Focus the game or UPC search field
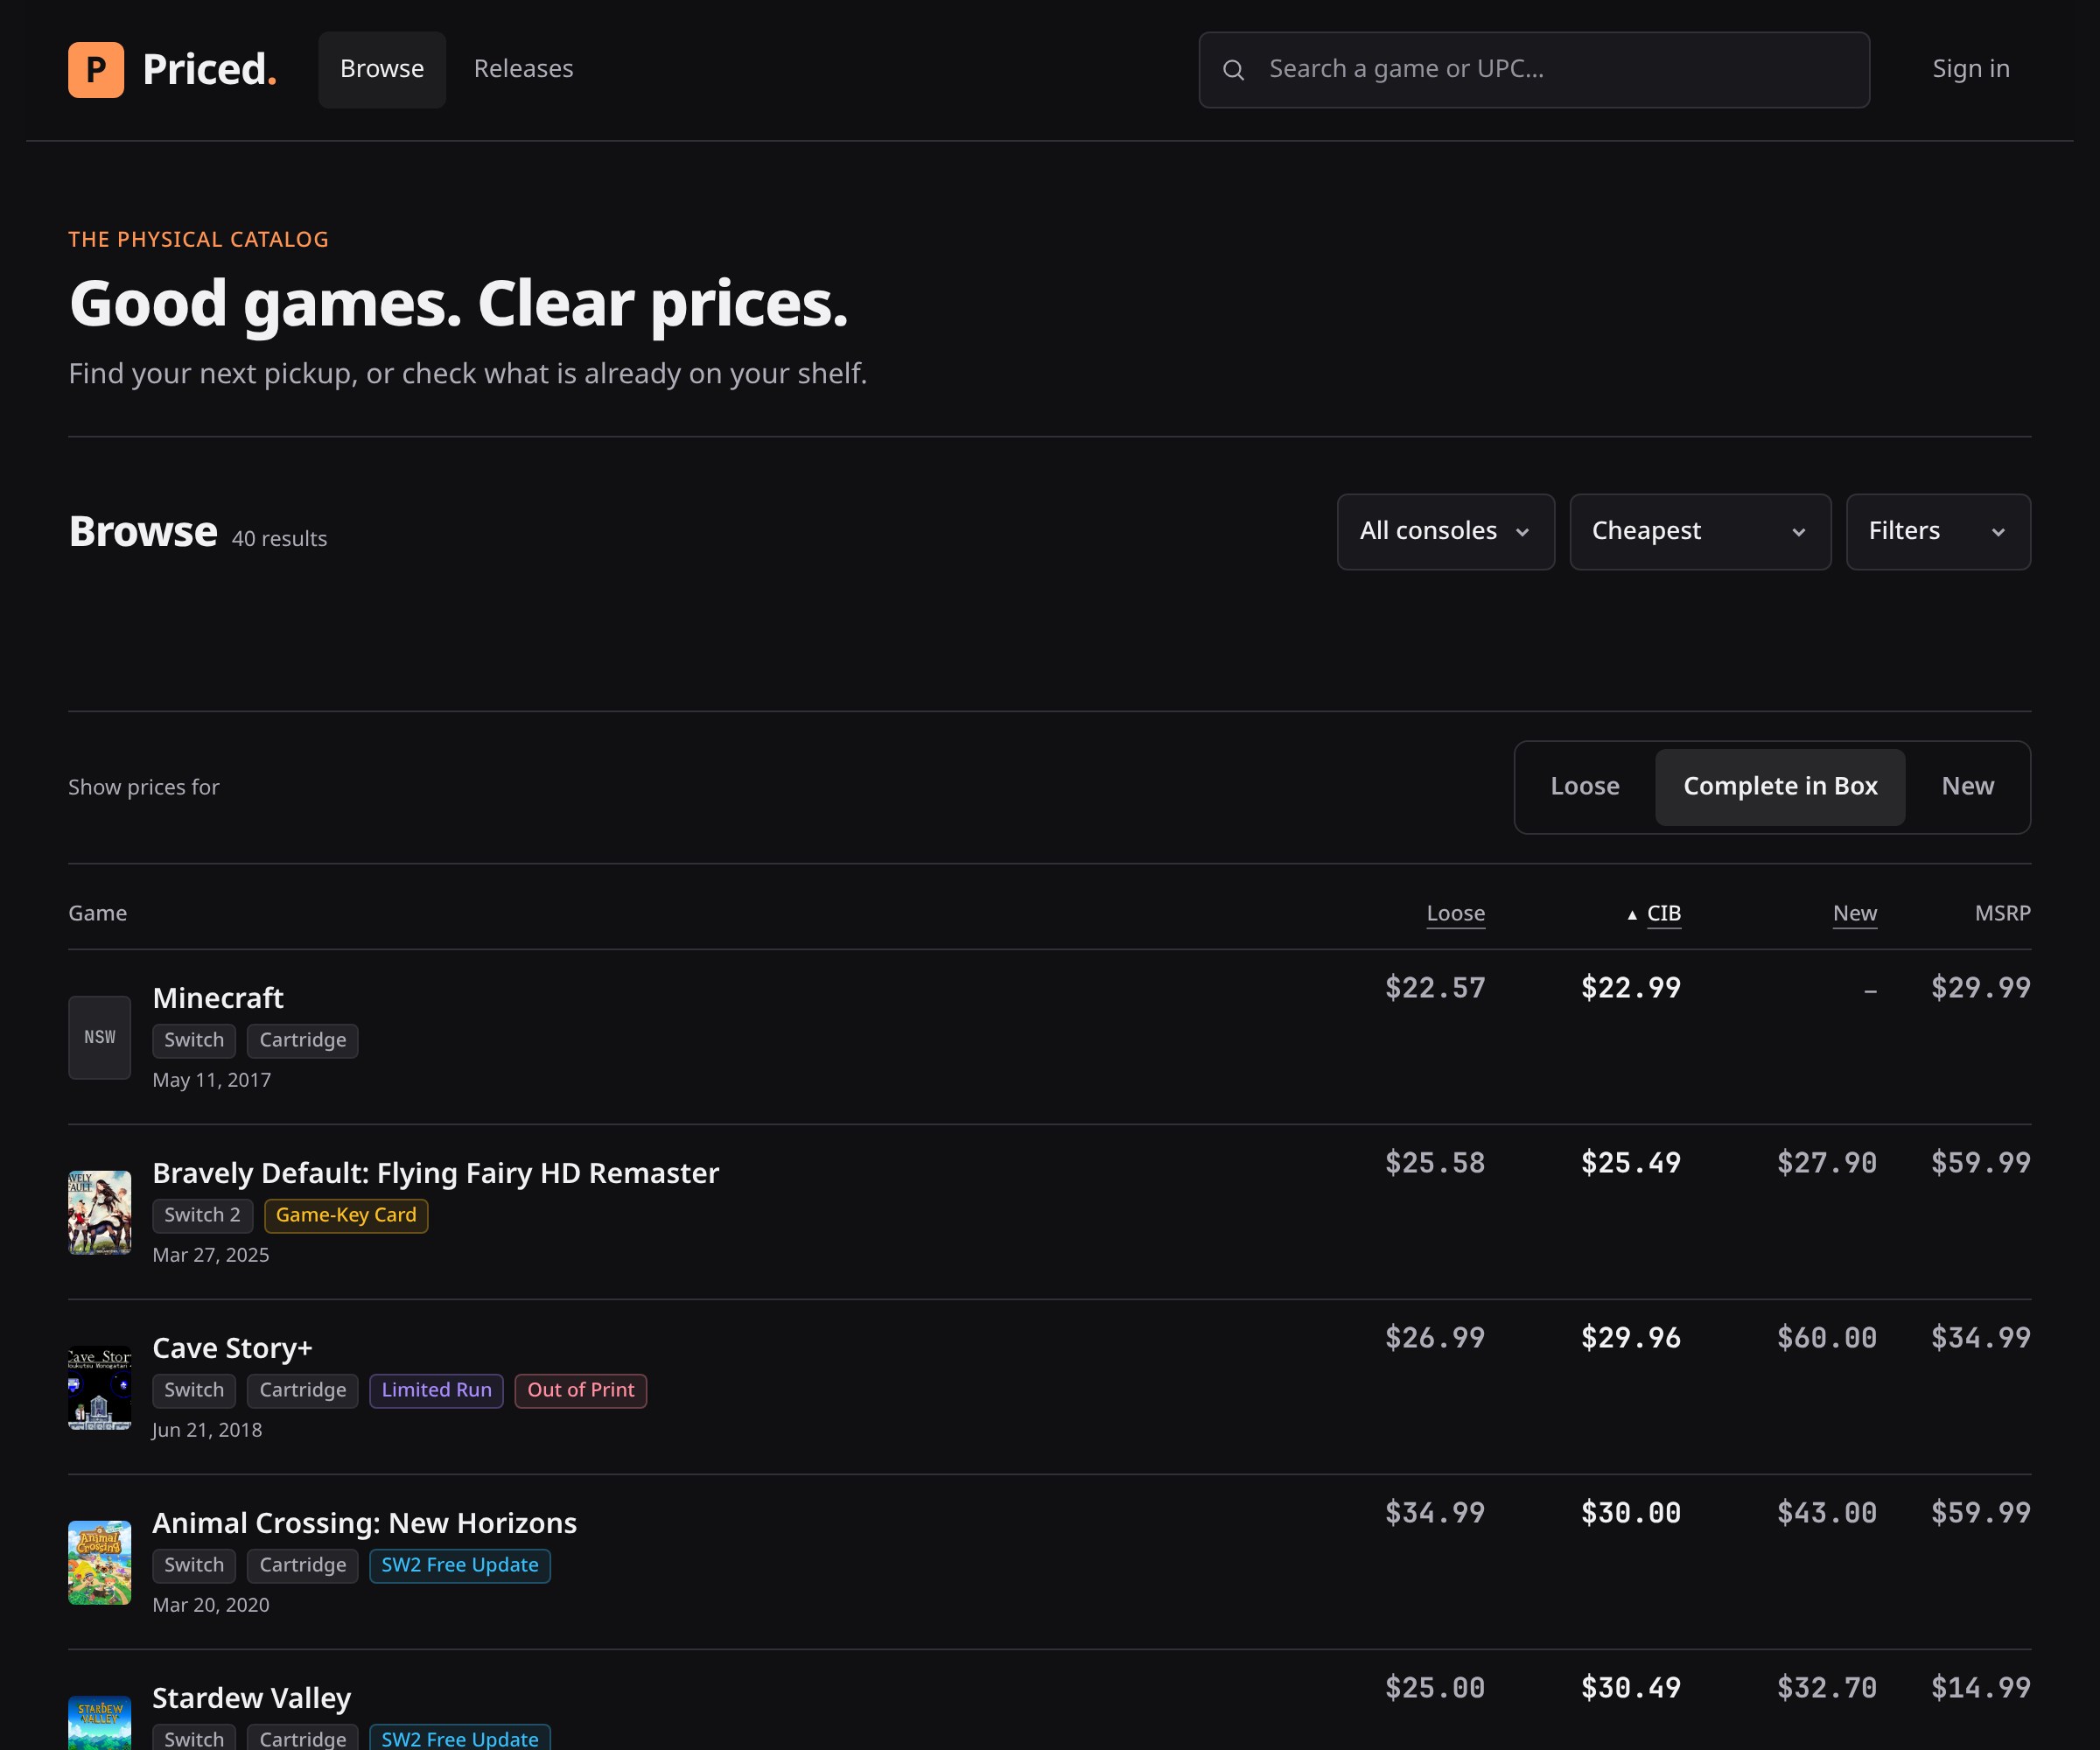 (x=1534, y=69)
